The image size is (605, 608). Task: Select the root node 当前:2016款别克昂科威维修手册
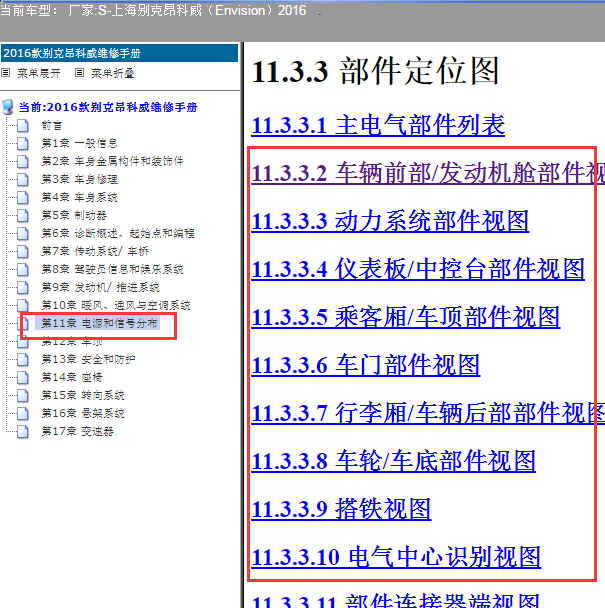[x=108, y=107]
